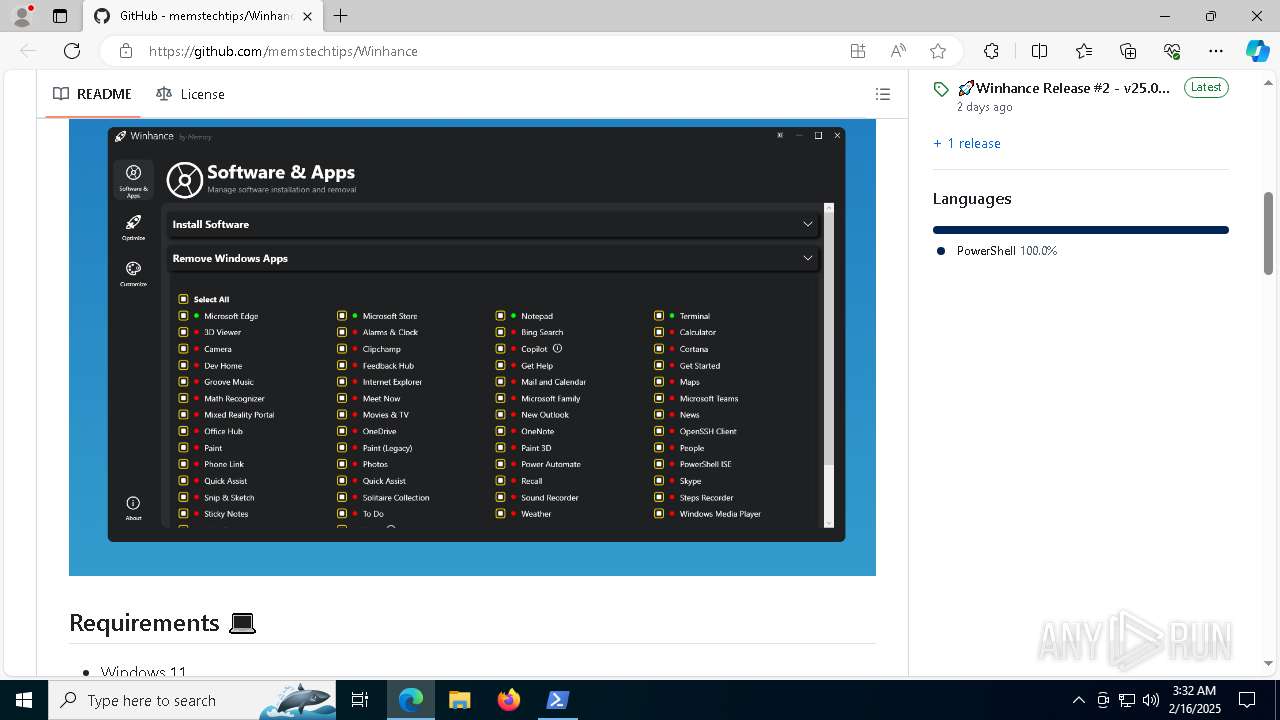This screenshot has width=1280, height=720.
Task: Select Software & Apps sidebar icon in Winhance
Action: [x=133, y=179]
